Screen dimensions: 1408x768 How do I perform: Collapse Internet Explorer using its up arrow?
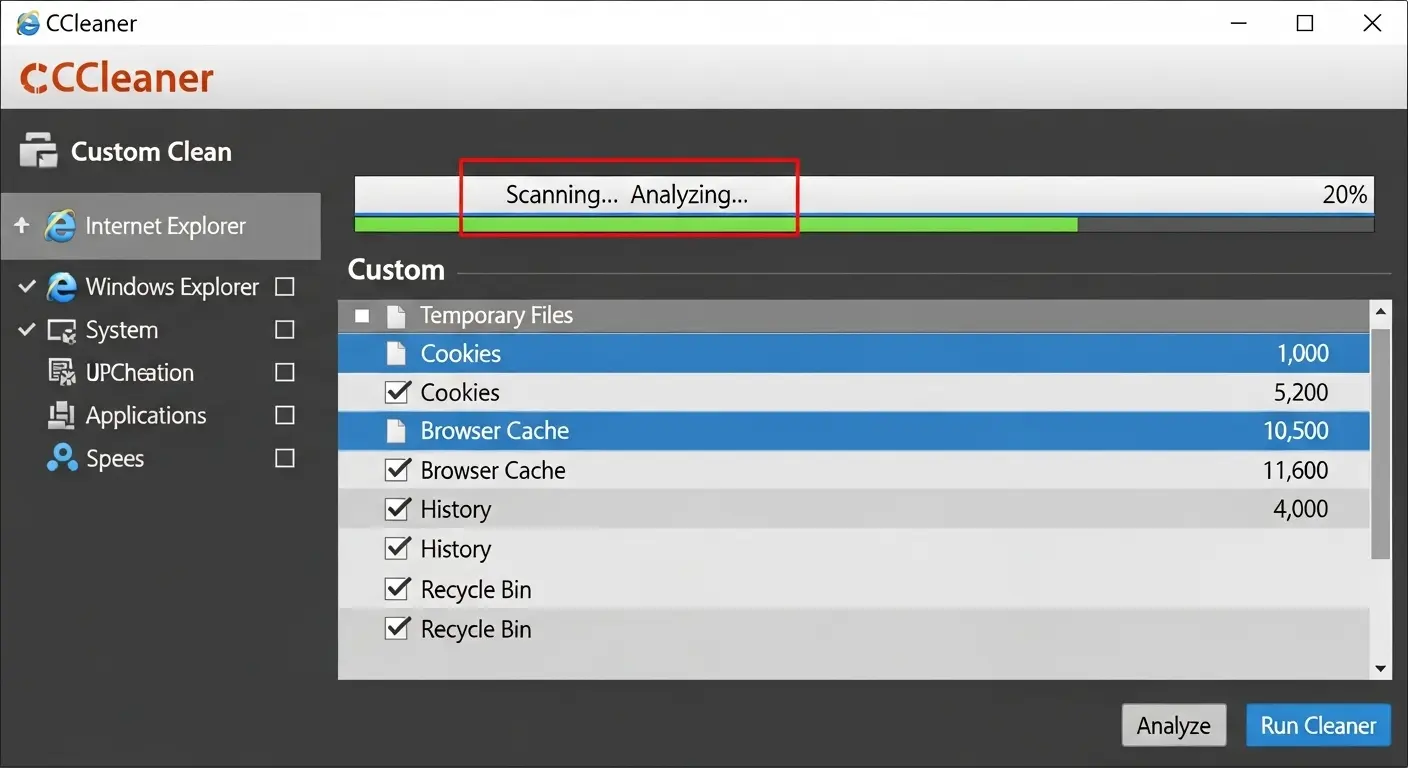tap(22, 226)
